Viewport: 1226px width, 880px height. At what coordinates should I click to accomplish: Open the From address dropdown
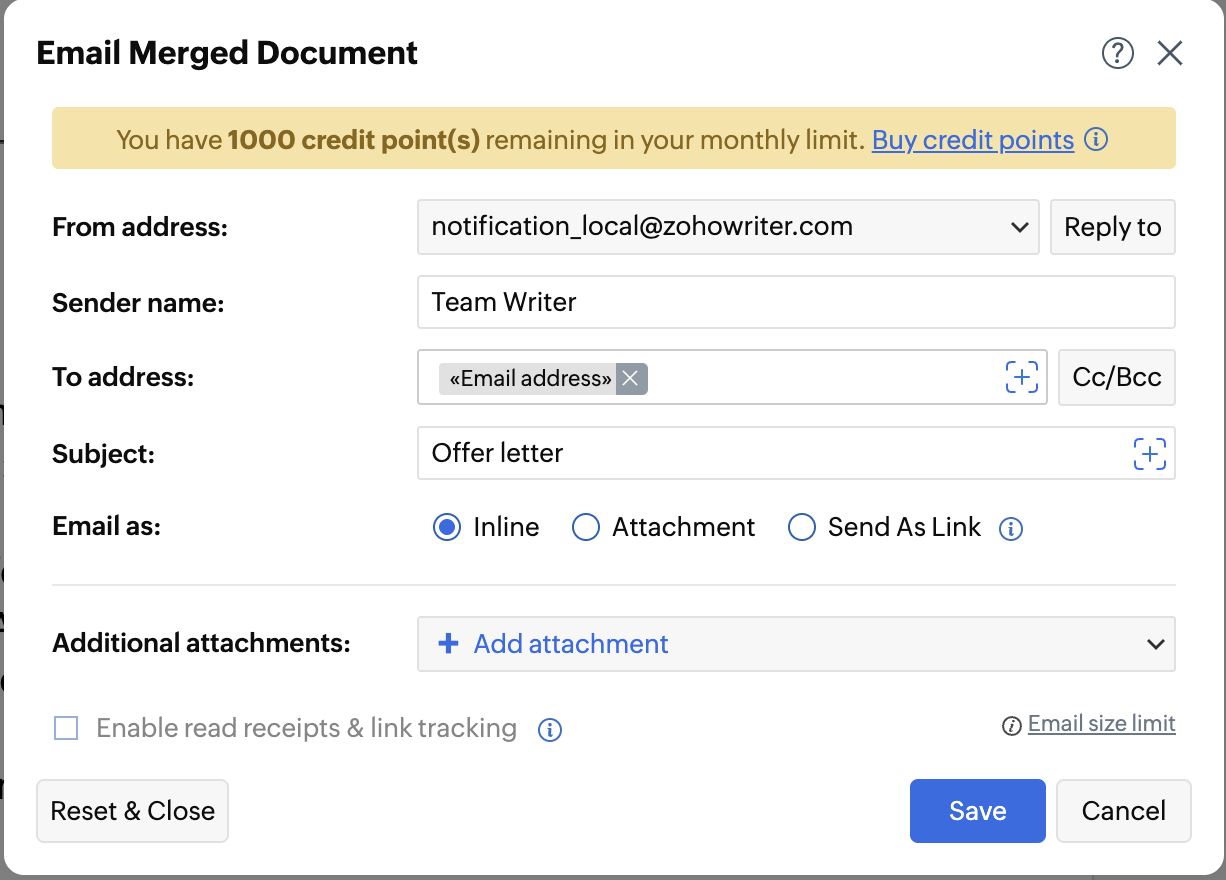(x=730, y=227)
